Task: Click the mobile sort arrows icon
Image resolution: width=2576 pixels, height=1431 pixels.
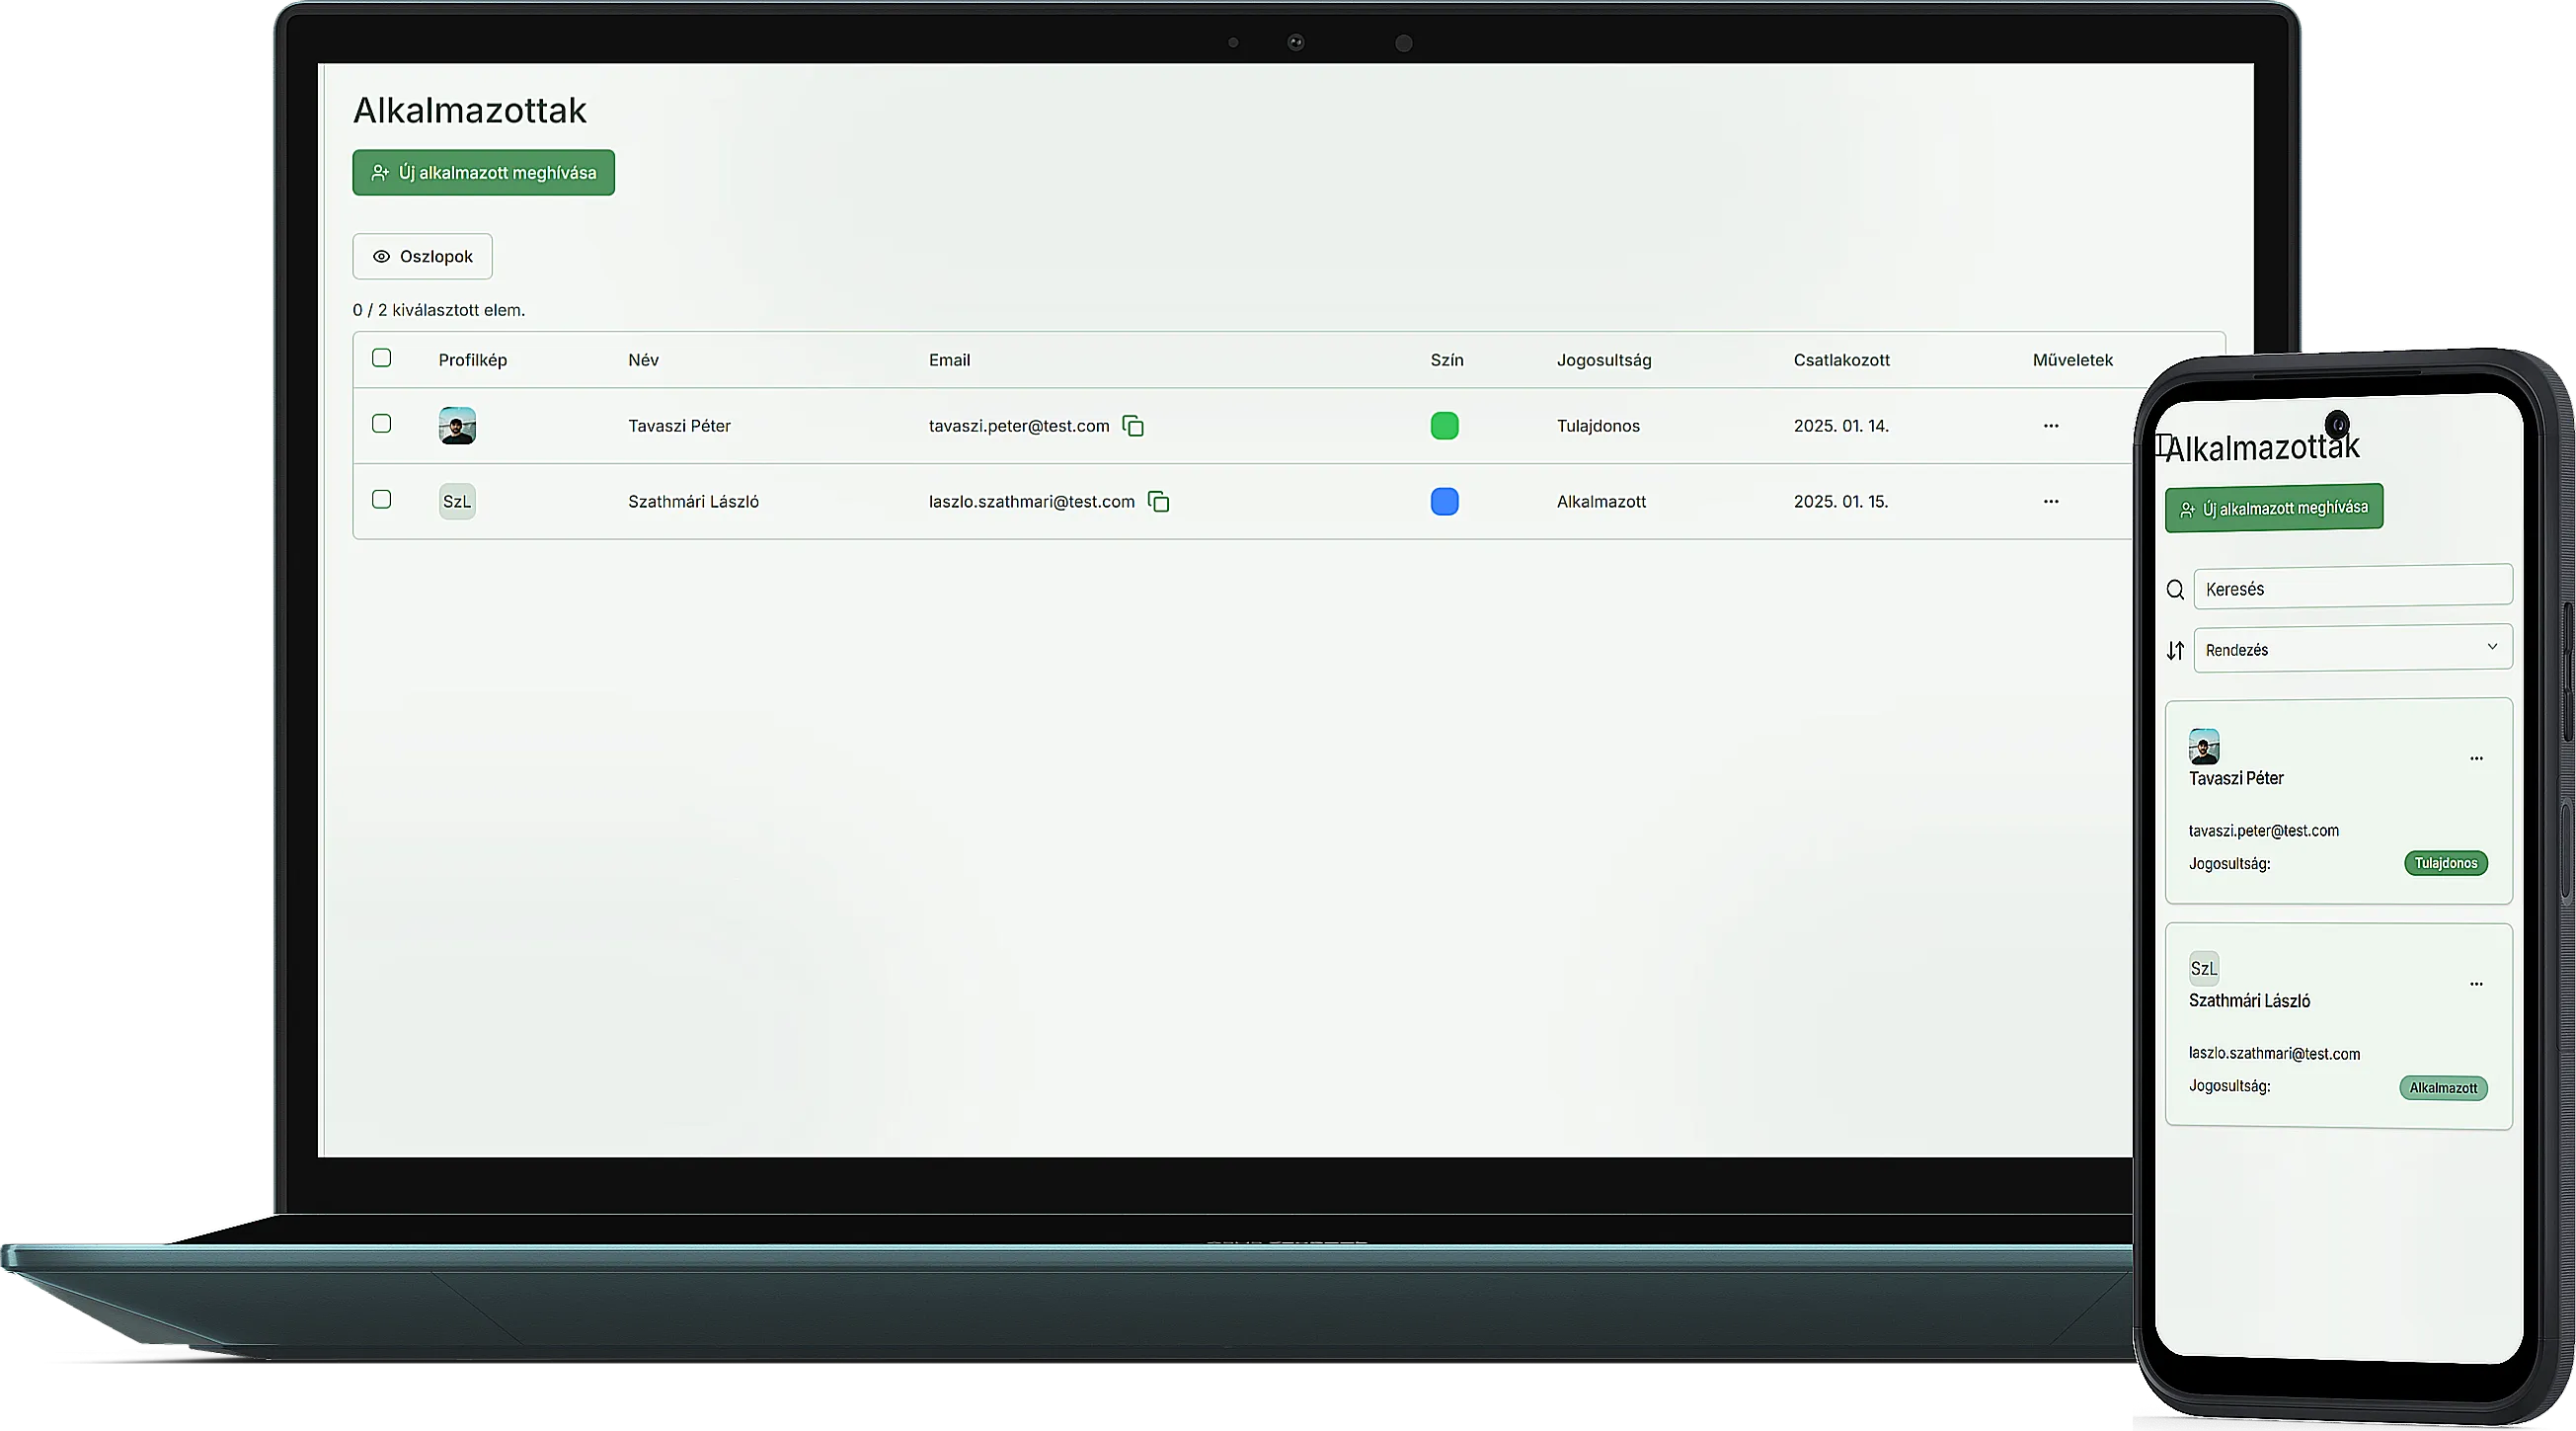Action: coord(2175,651)
